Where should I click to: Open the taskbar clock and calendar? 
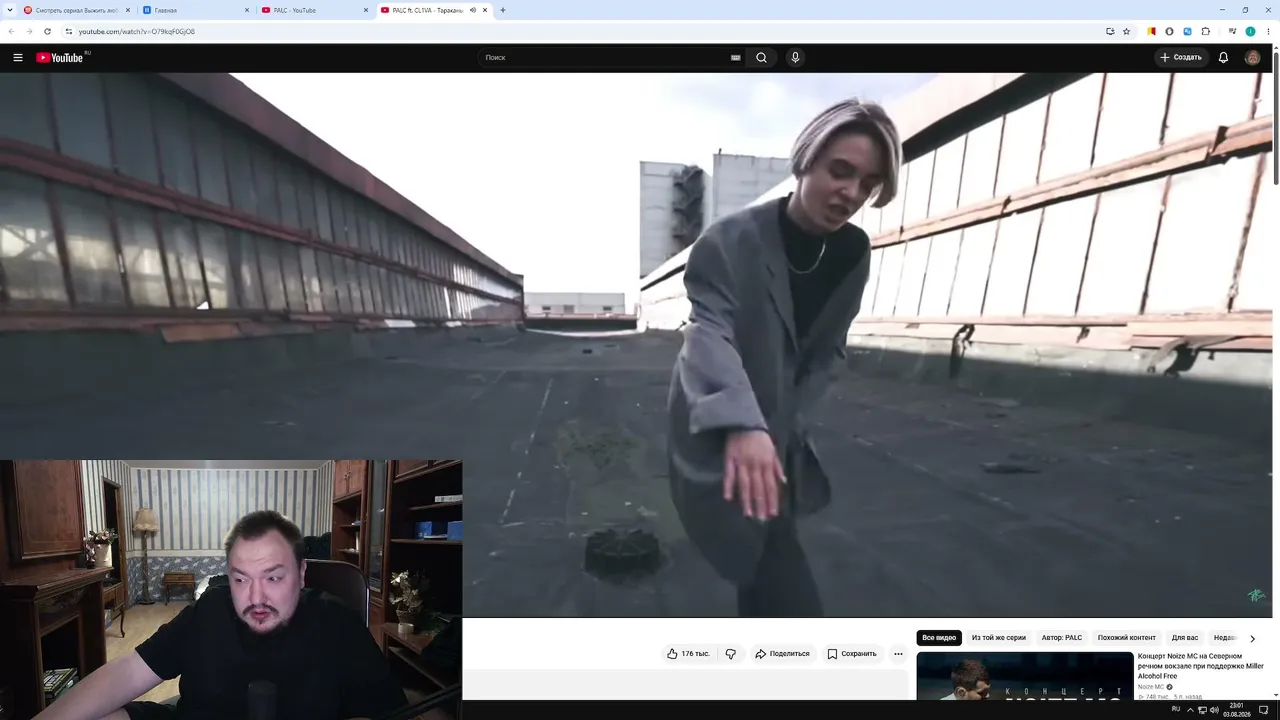point(1237,710)
